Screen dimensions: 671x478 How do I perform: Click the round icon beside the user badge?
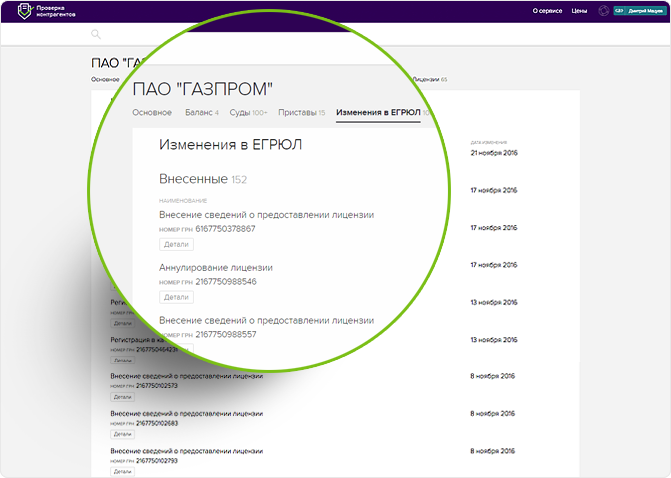click(603, 11)
